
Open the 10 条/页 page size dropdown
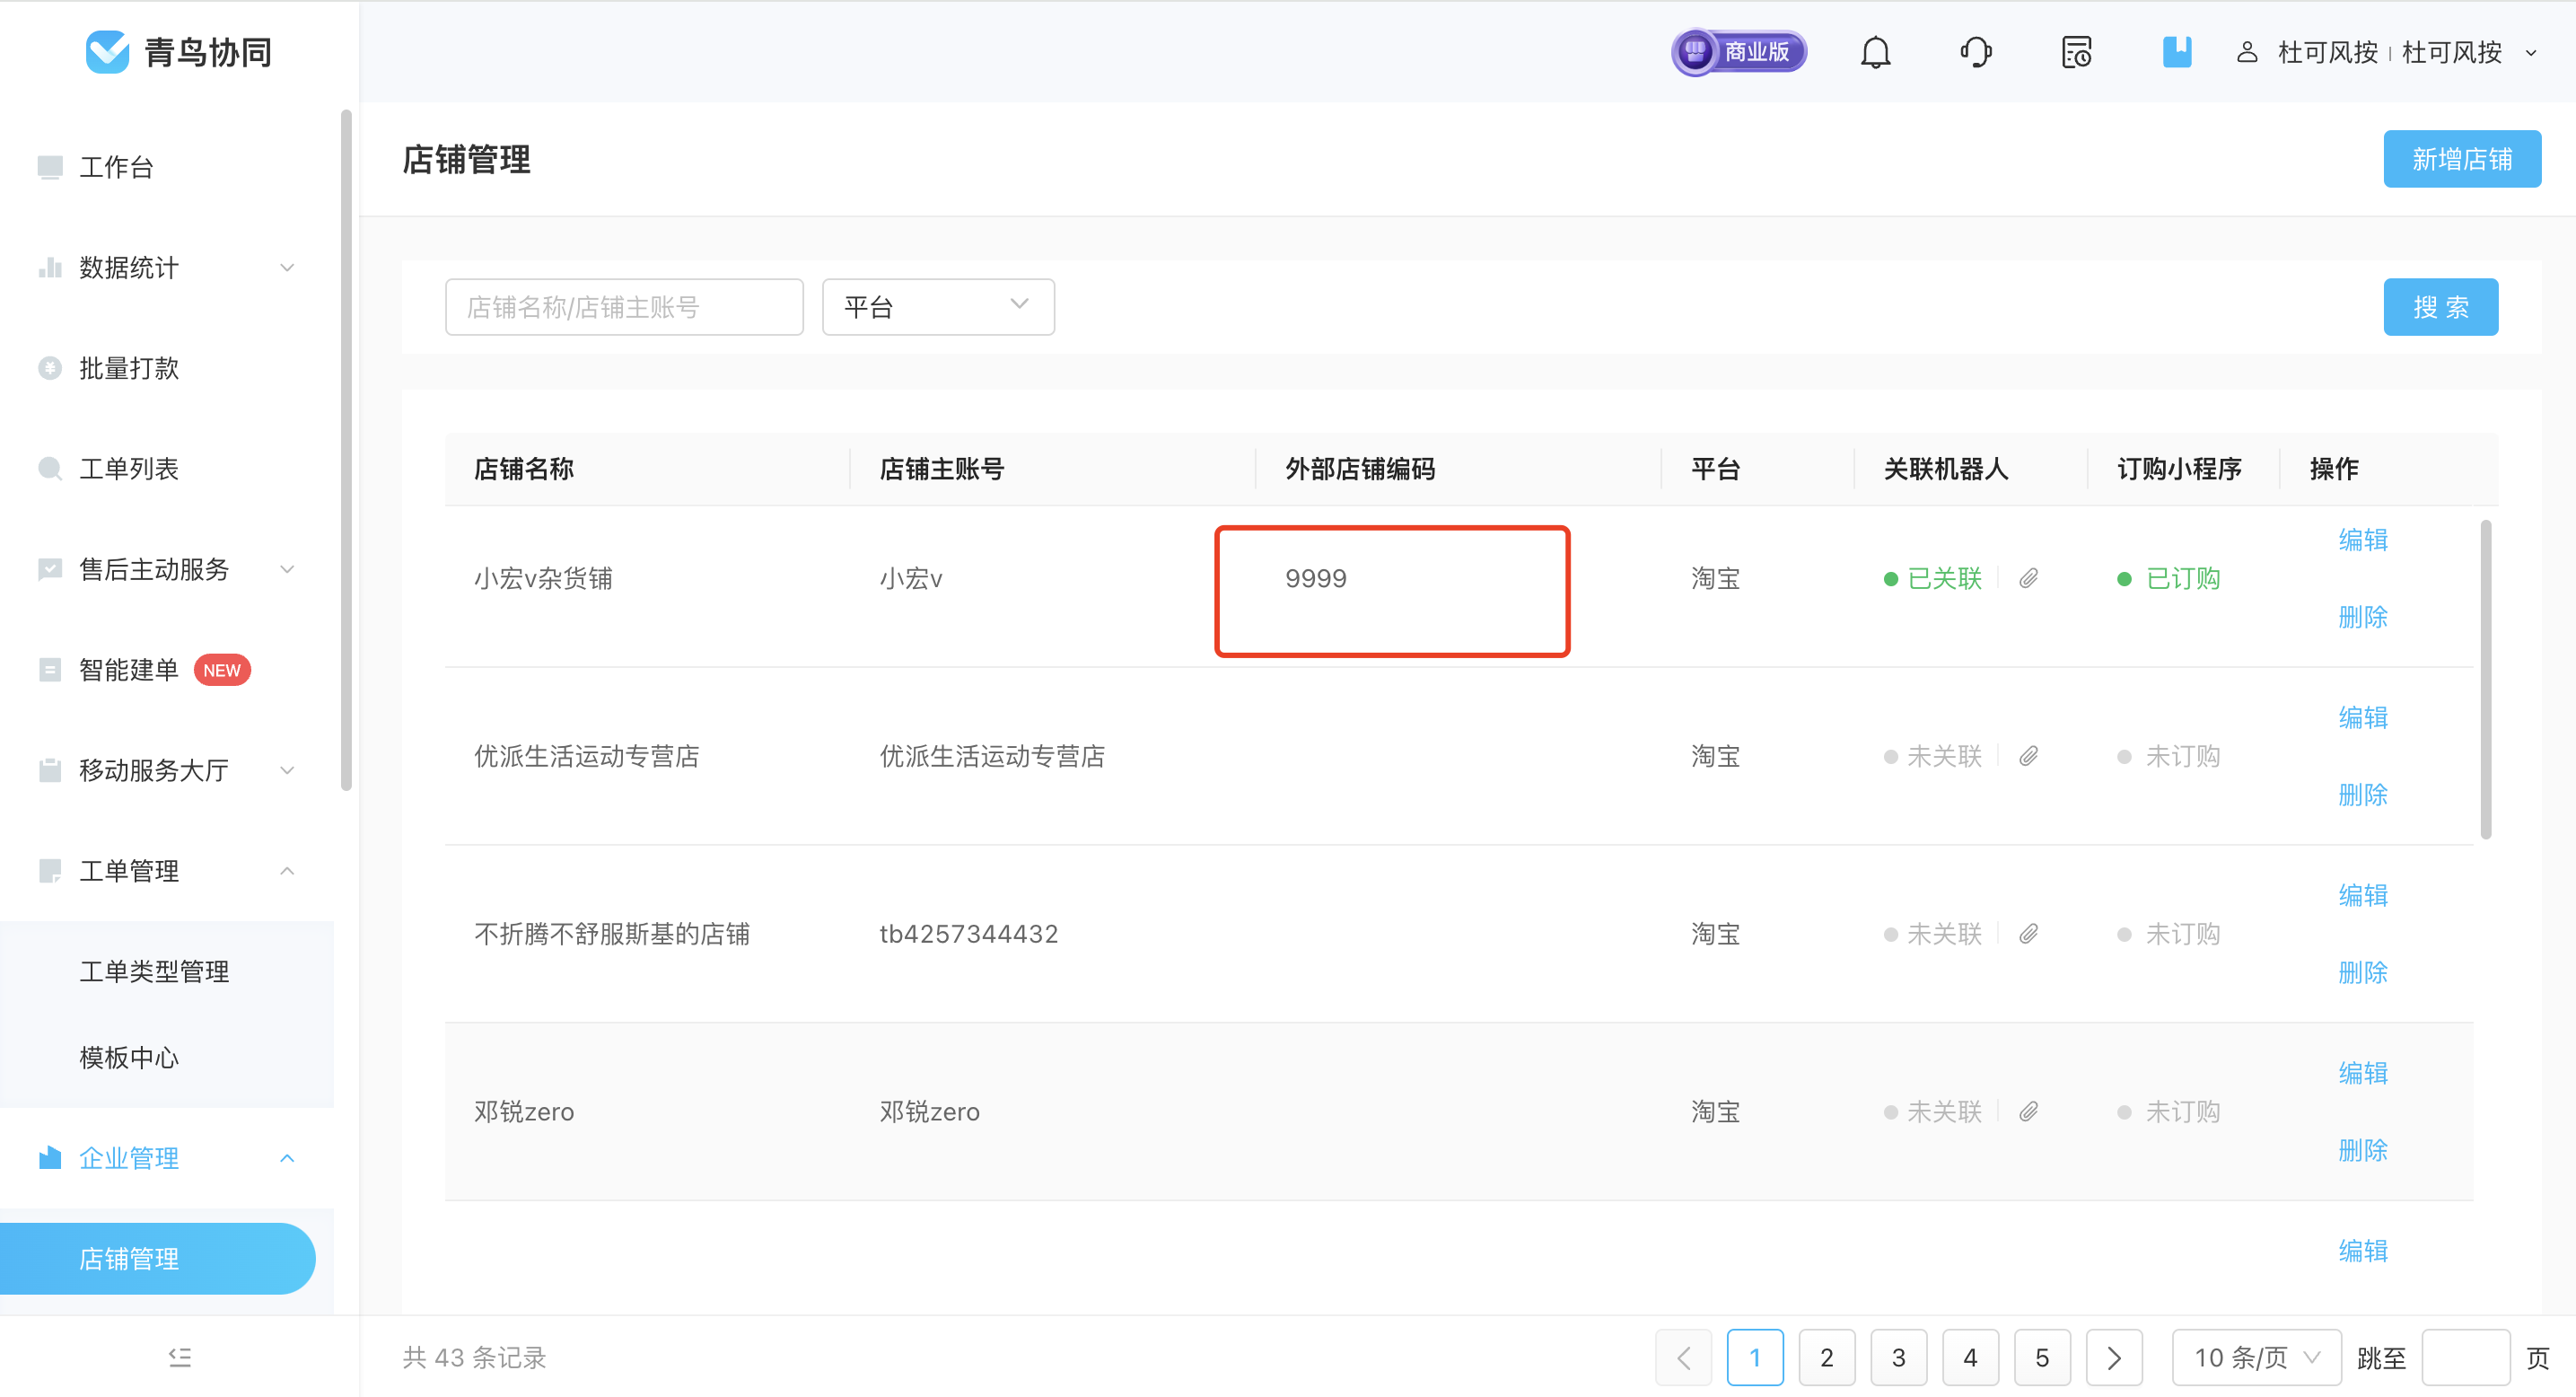[x=2256, y=1357]
